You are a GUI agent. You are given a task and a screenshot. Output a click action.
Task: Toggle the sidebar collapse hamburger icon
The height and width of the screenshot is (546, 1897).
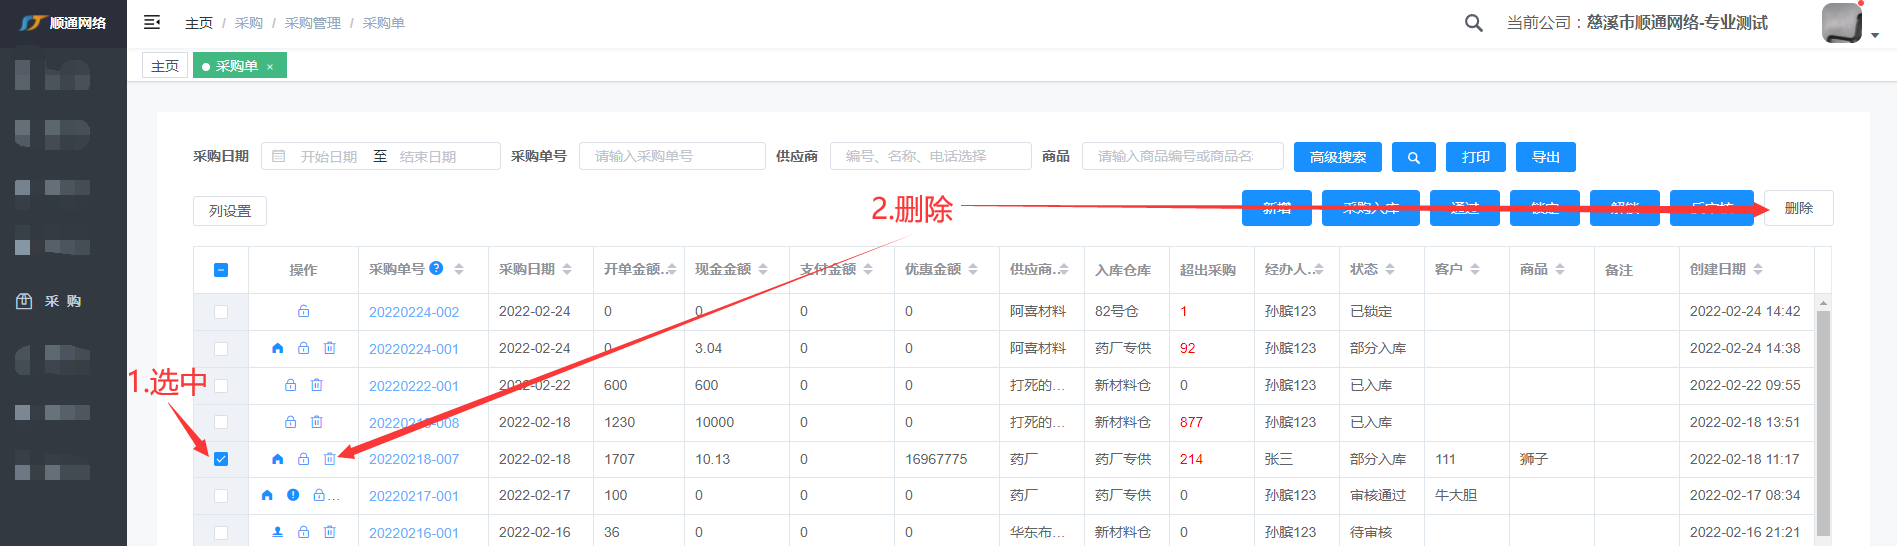[x=152, y=22]
